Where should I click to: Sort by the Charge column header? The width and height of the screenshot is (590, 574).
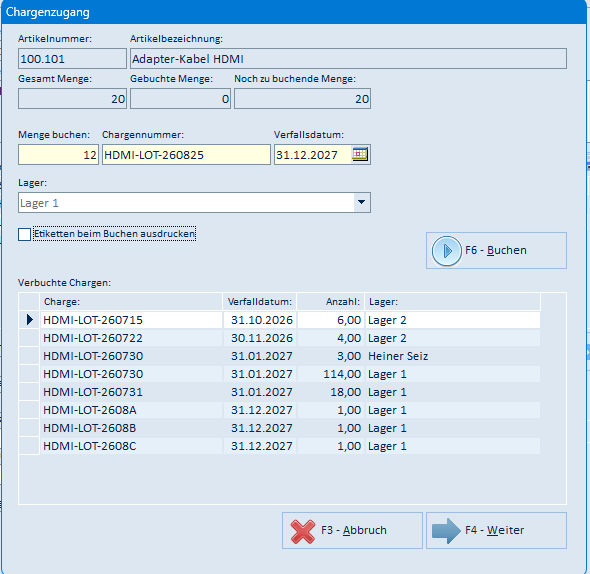pos(131,302)
